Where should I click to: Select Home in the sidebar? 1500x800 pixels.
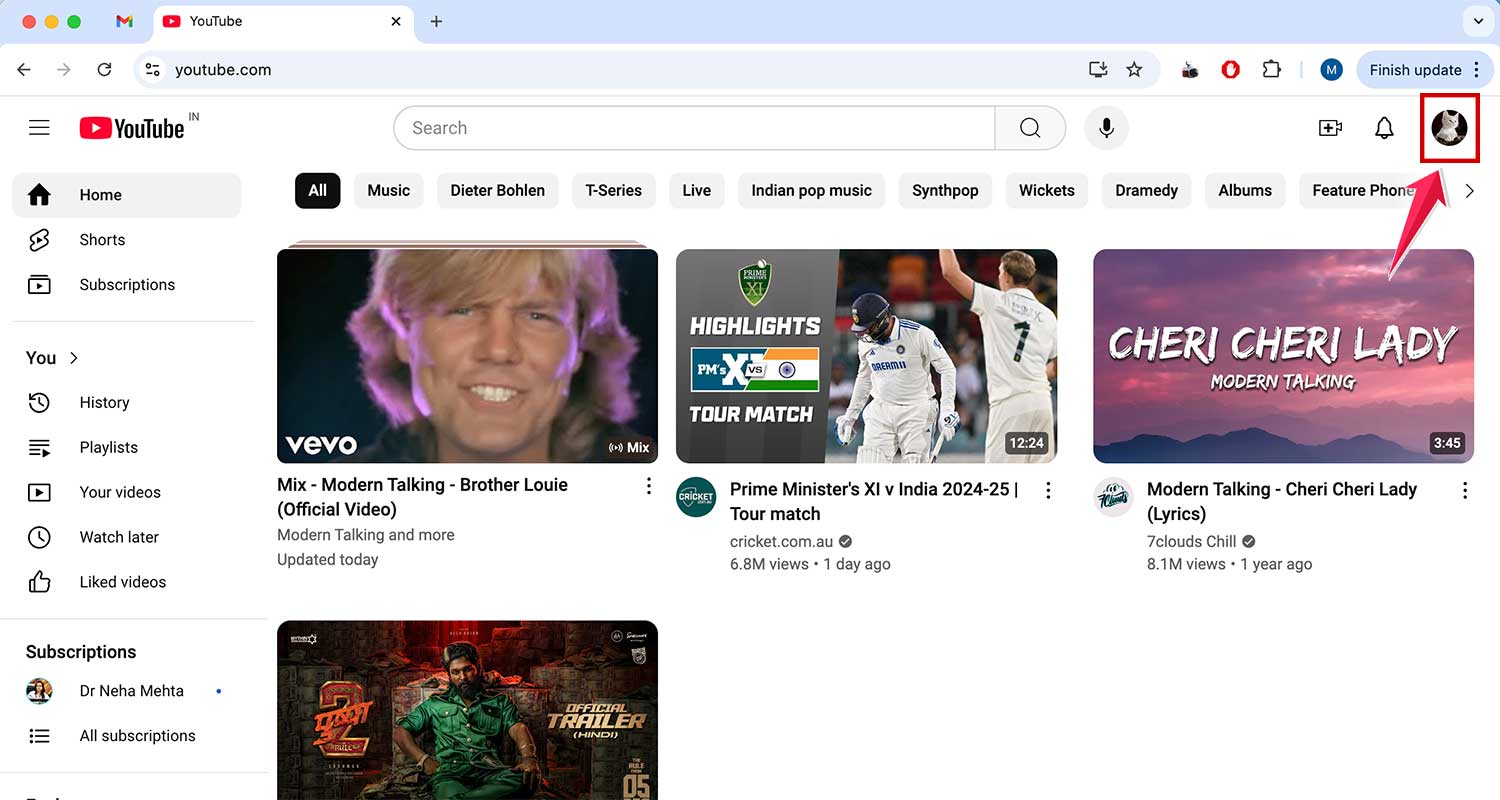[x=100, y=195]
